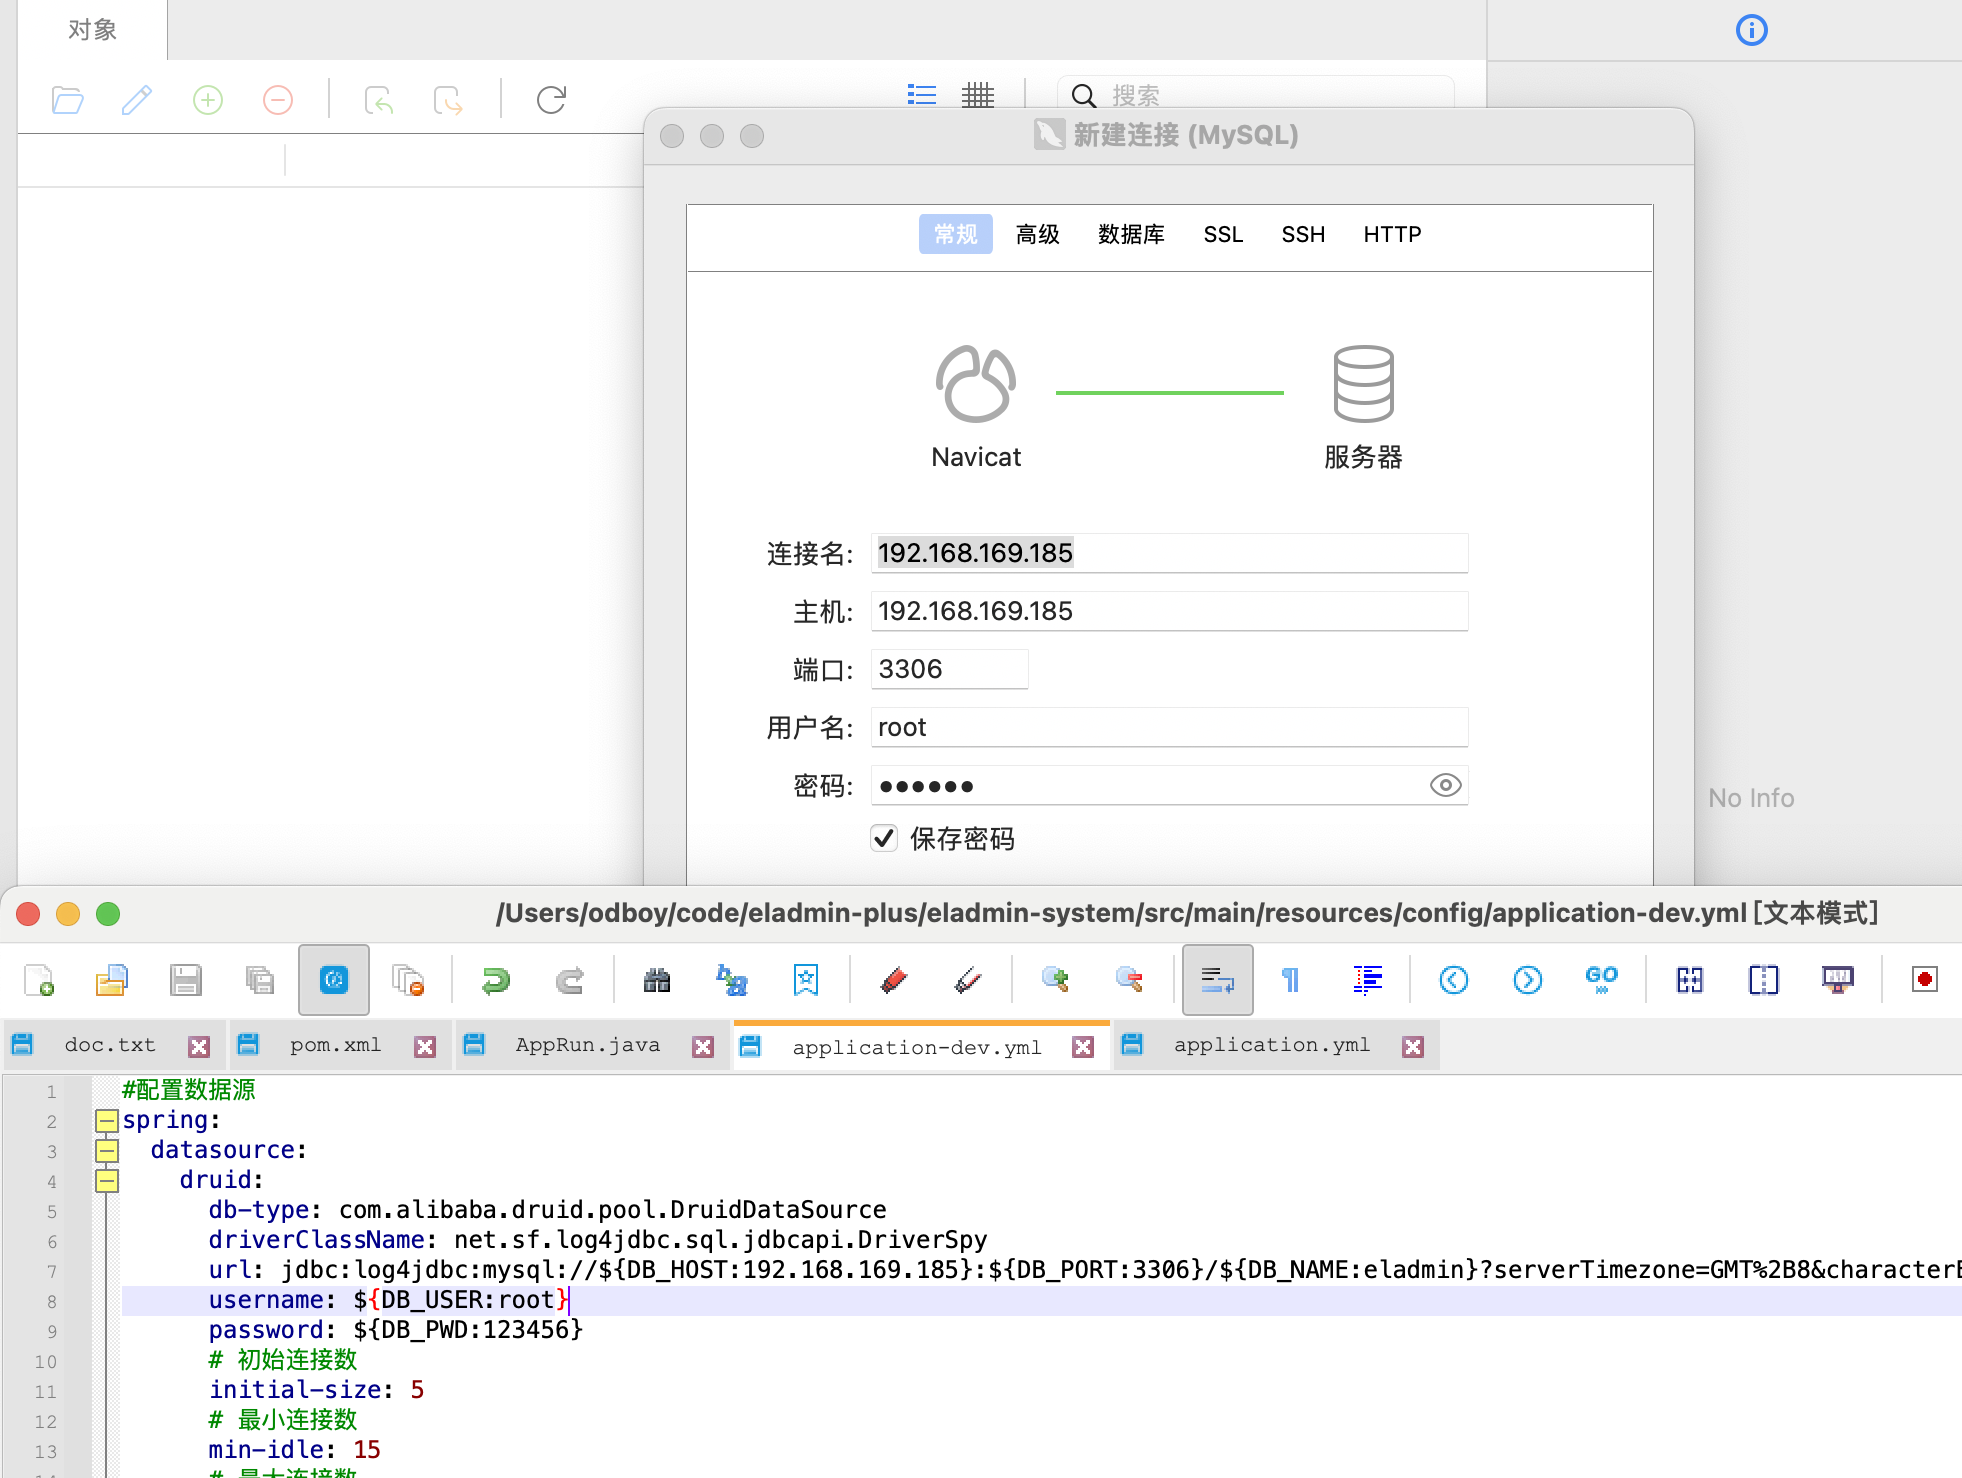Click the 端口 port input field

point(948,669)
